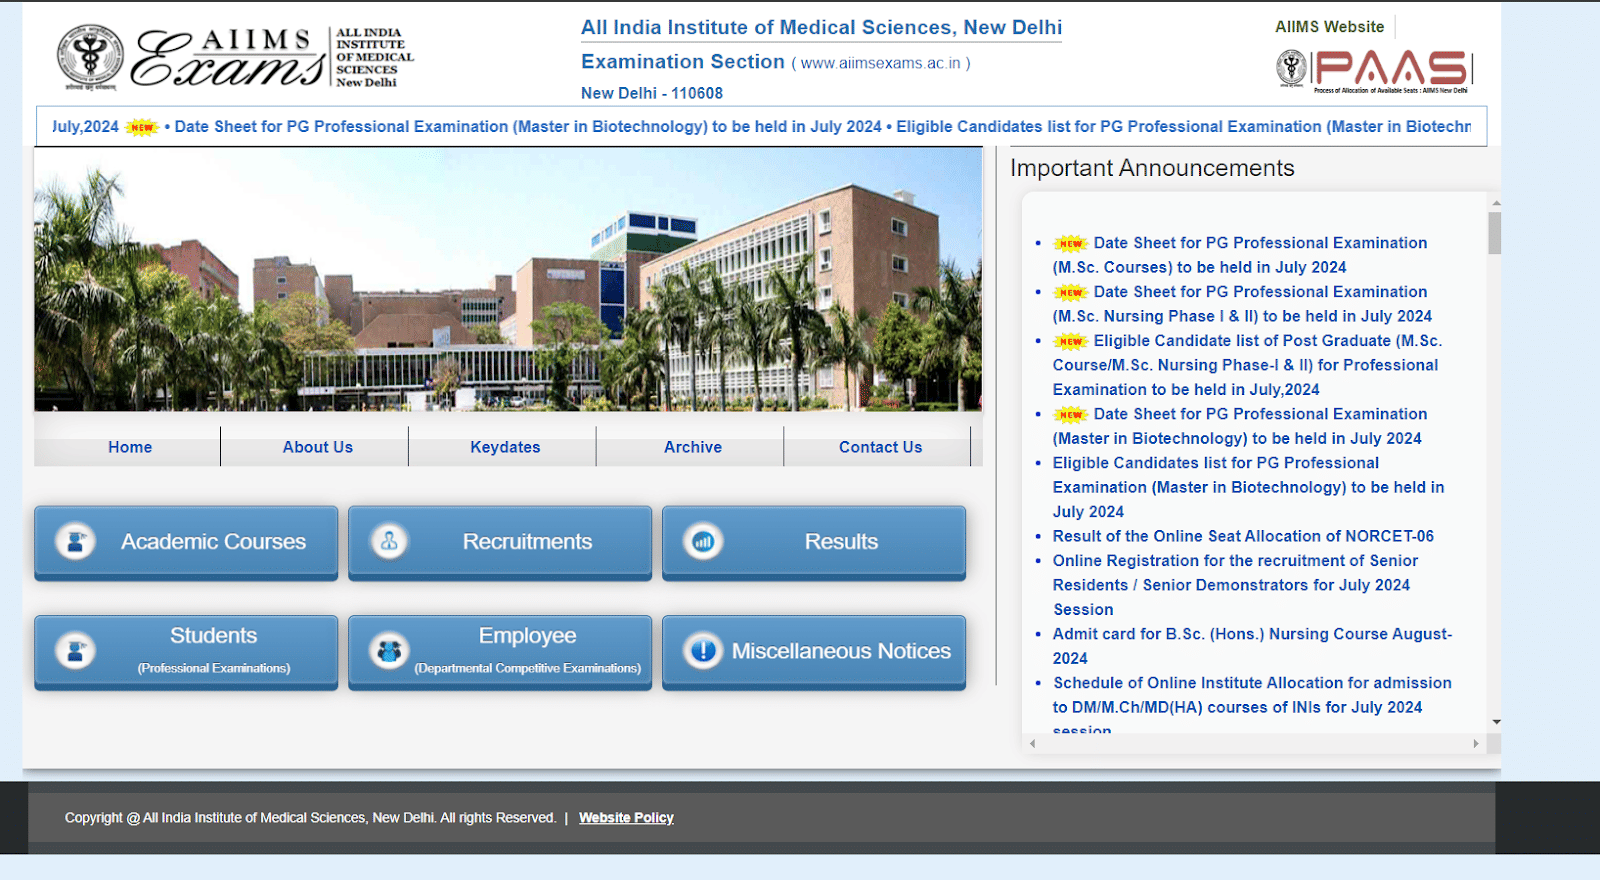The image size is (1600, 880).
Task: Open Date Sheet for M.Sc. Courses July 2024
Action: pos(1241,255)
